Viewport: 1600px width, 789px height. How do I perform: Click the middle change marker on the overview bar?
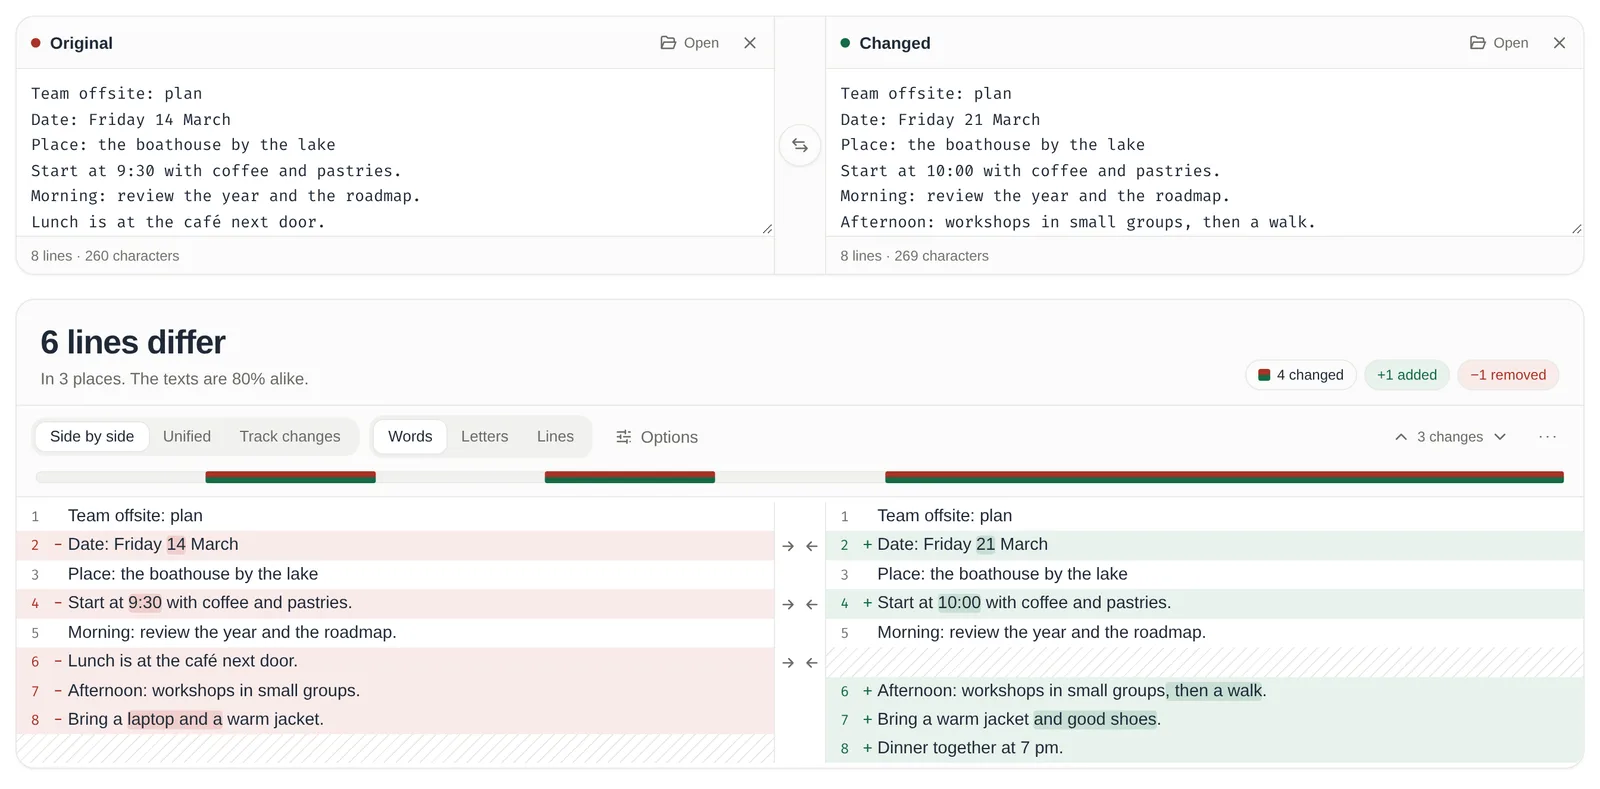630,477
